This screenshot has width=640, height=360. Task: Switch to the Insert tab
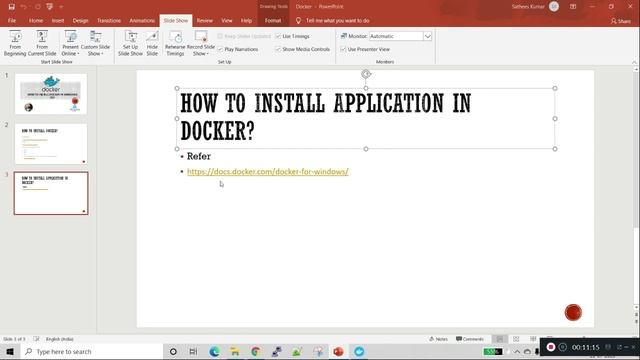pyautogui.click(x=58, y=20)
